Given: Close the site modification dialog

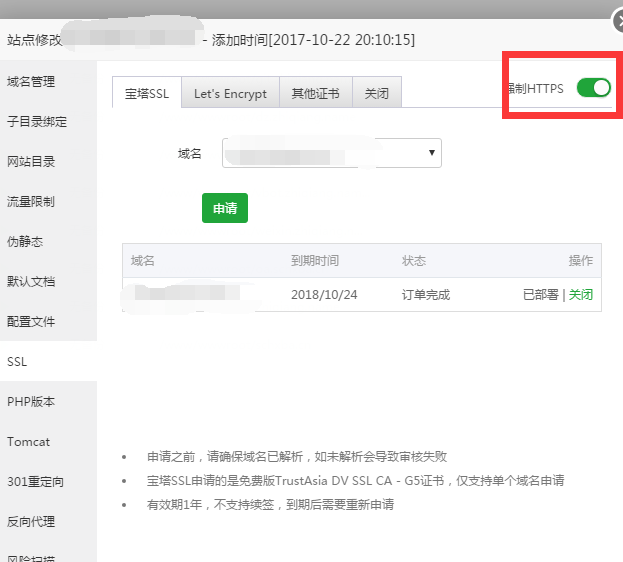Looking at the screenshot, I should (618, 21).
